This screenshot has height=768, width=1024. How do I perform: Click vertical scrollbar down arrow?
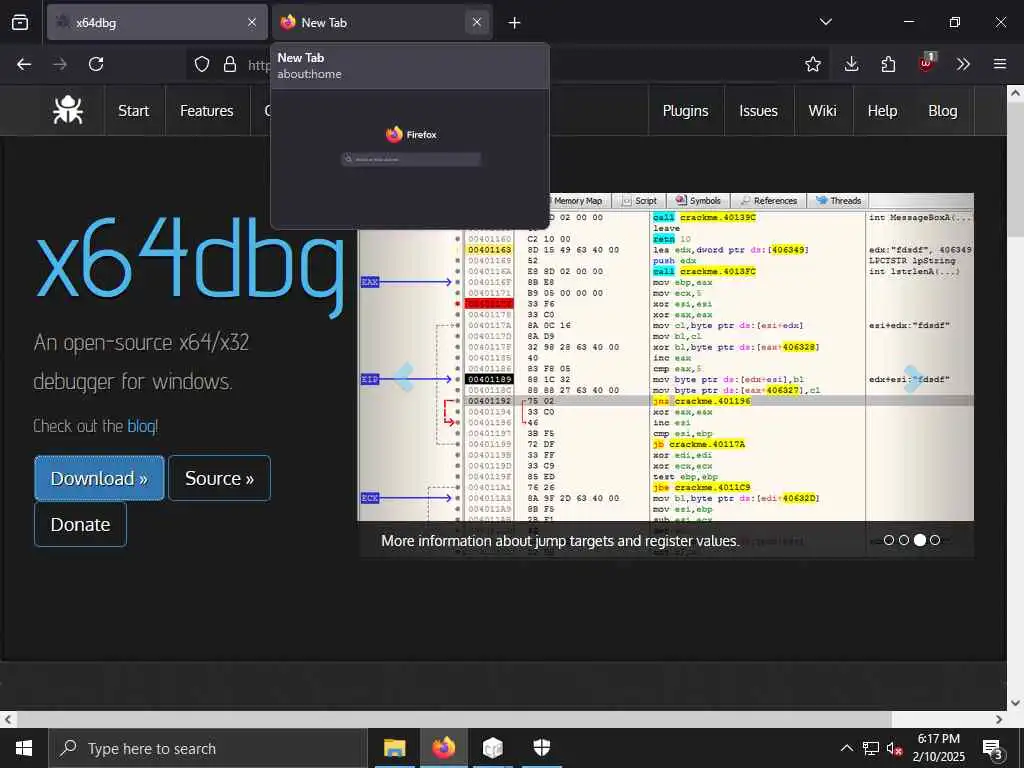(x=1015, y=703)
